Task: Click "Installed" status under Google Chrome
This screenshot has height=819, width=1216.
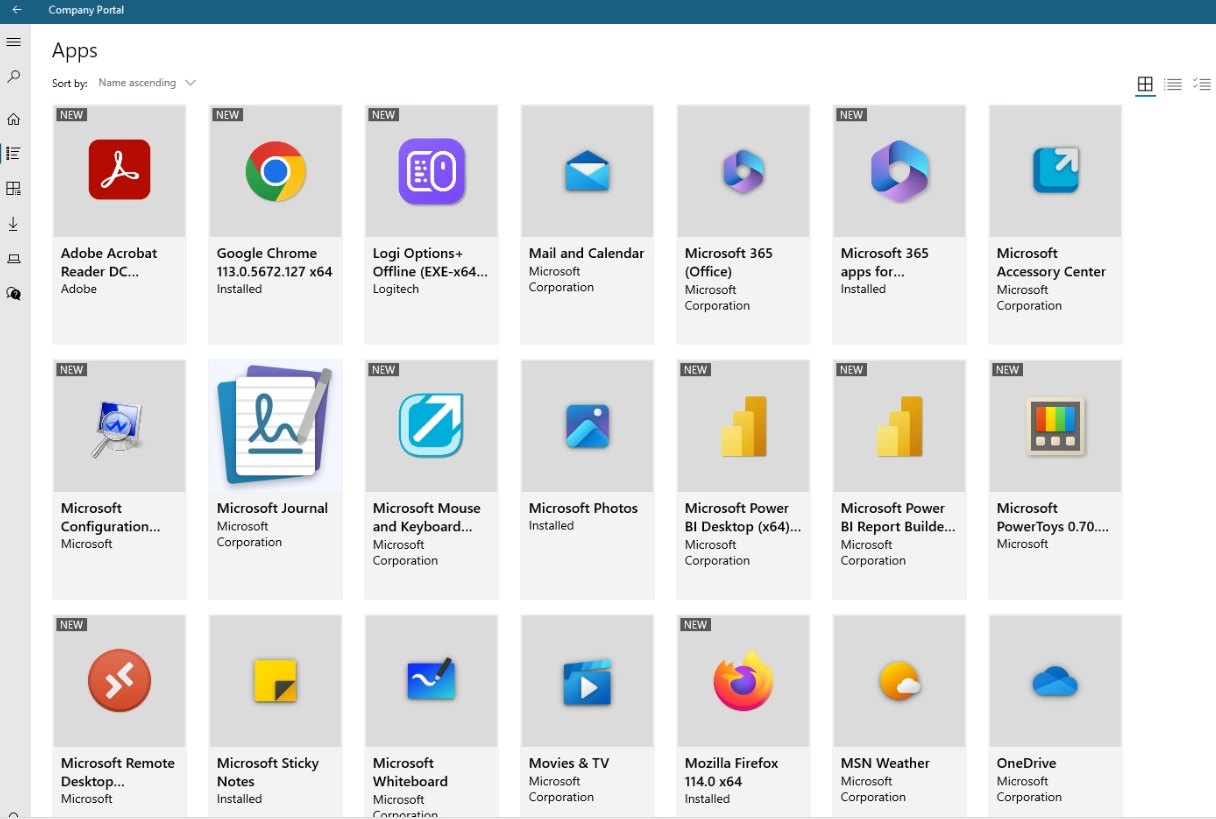Action: point(239,289)
